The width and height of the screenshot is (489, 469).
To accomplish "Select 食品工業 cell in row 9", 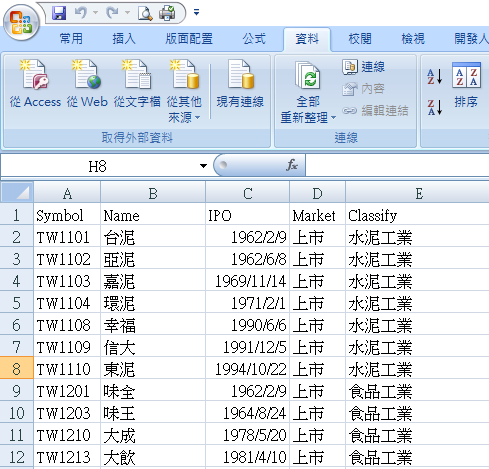I will [x=418, y=391].
